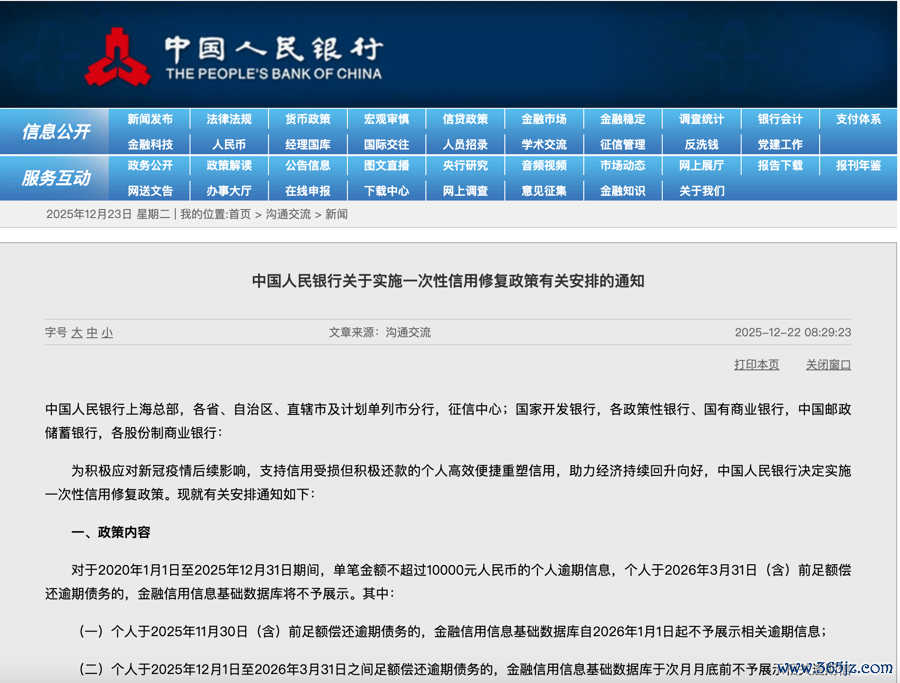Select 金融市场 in the navigation bar
Viewport: 900px width, 683px height.
pos(544,119)
